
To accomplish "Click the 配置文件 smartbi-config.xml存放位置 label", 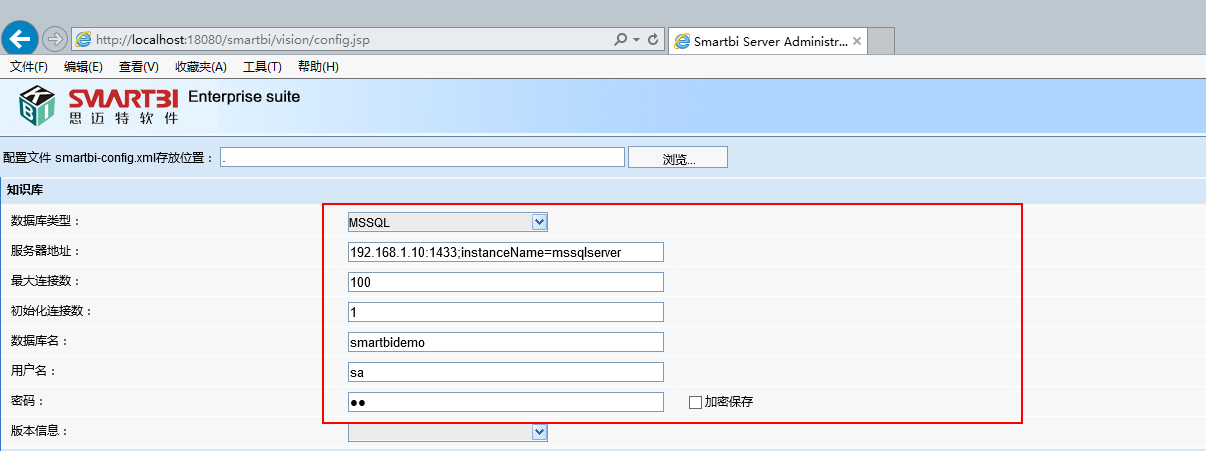I will click(108, 158).
